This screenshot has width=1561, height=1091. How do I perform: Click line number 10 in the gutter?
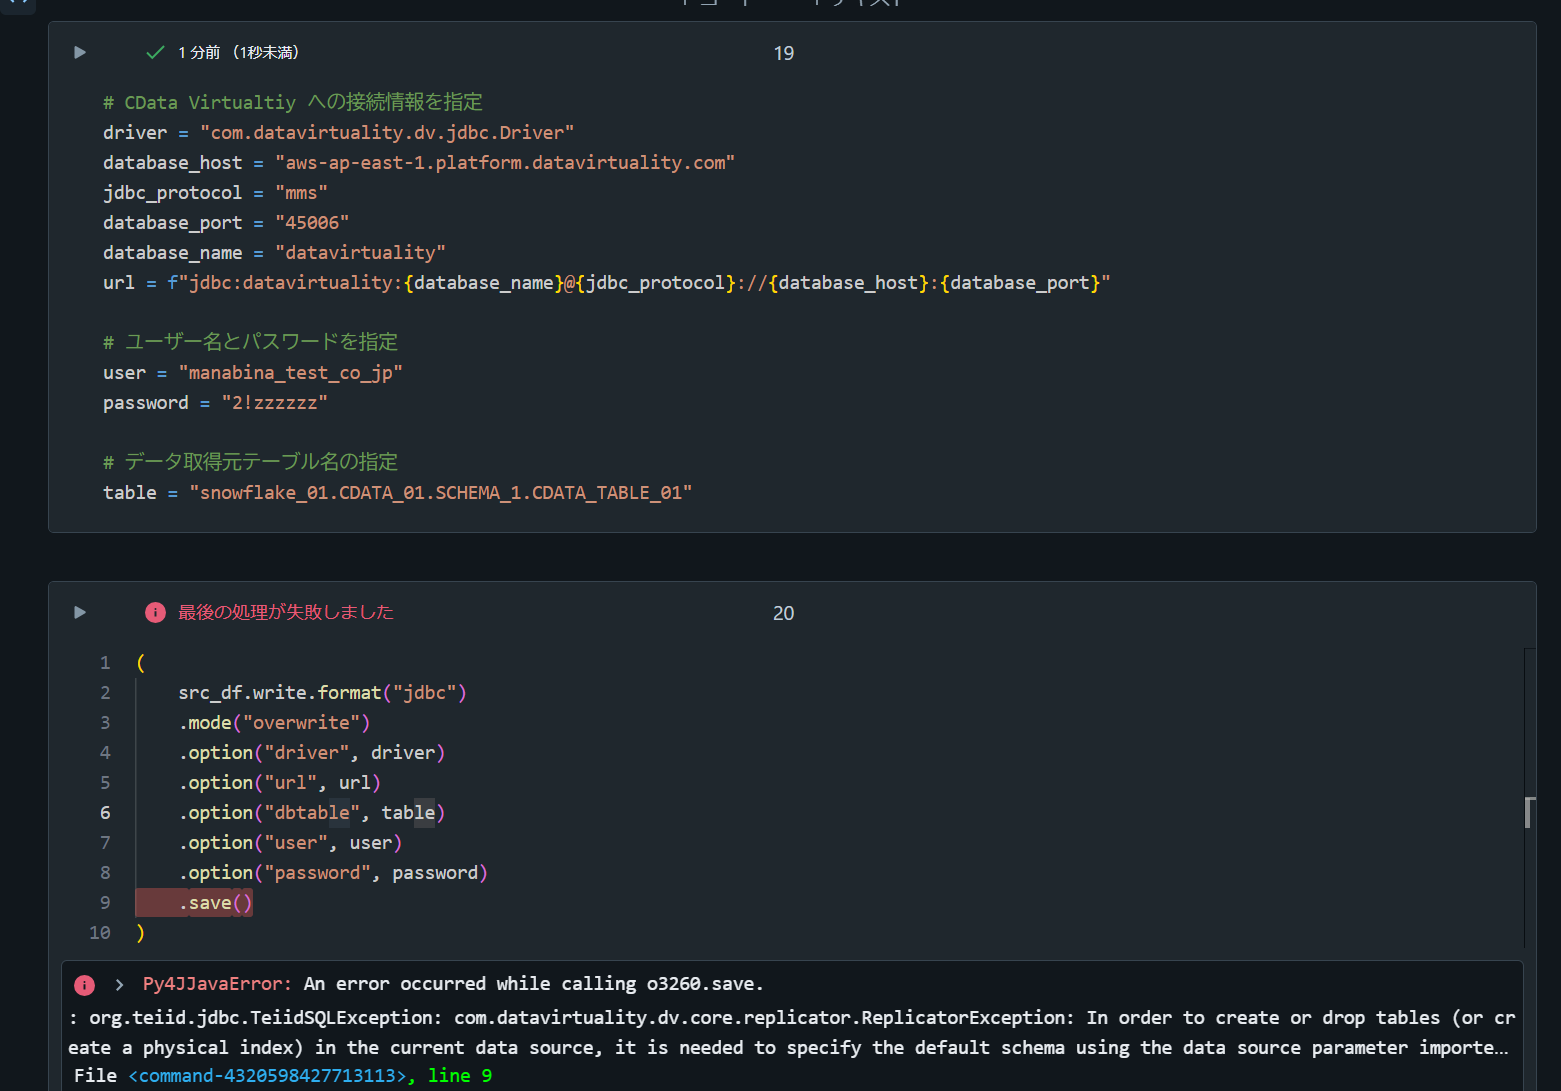point(100,932)
